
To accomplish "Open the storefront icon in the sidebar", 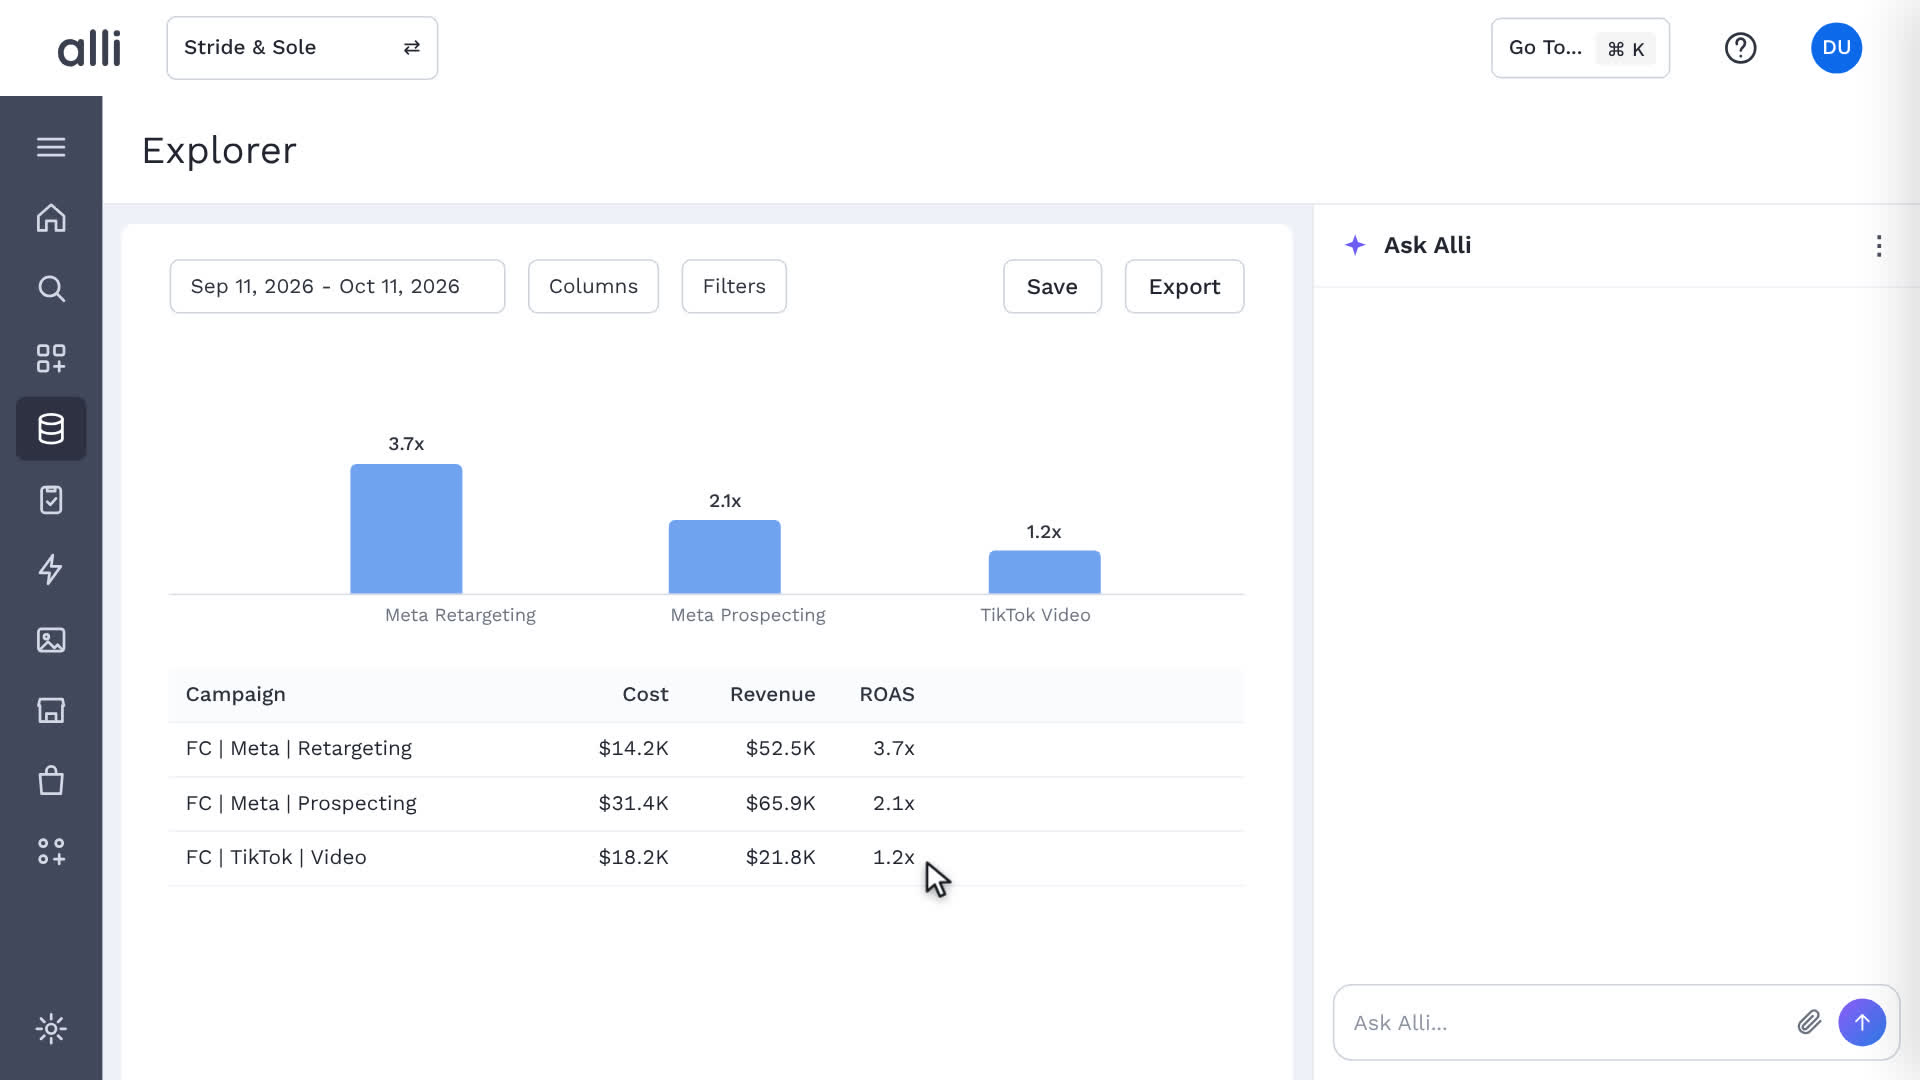I will click(x=51, y=710).
